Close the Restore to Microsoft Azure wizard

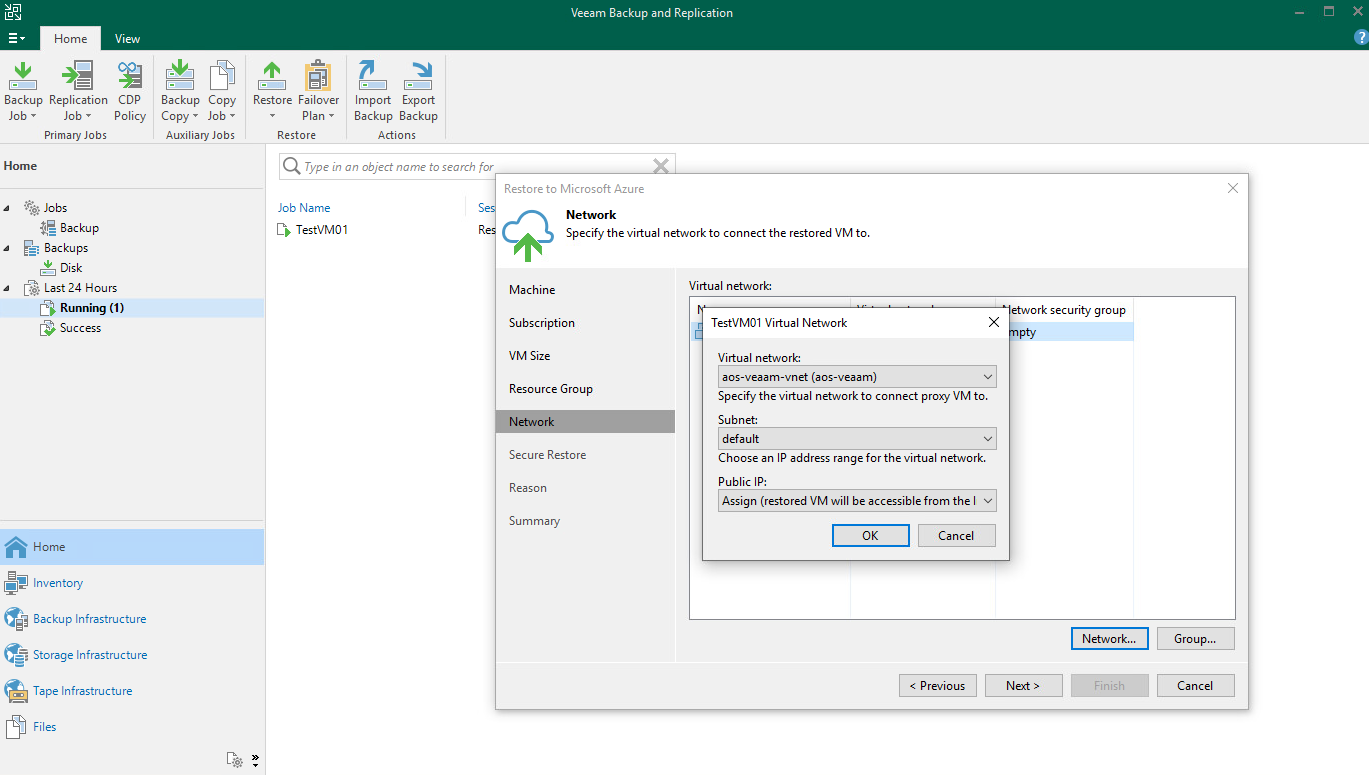(1233, 188)
